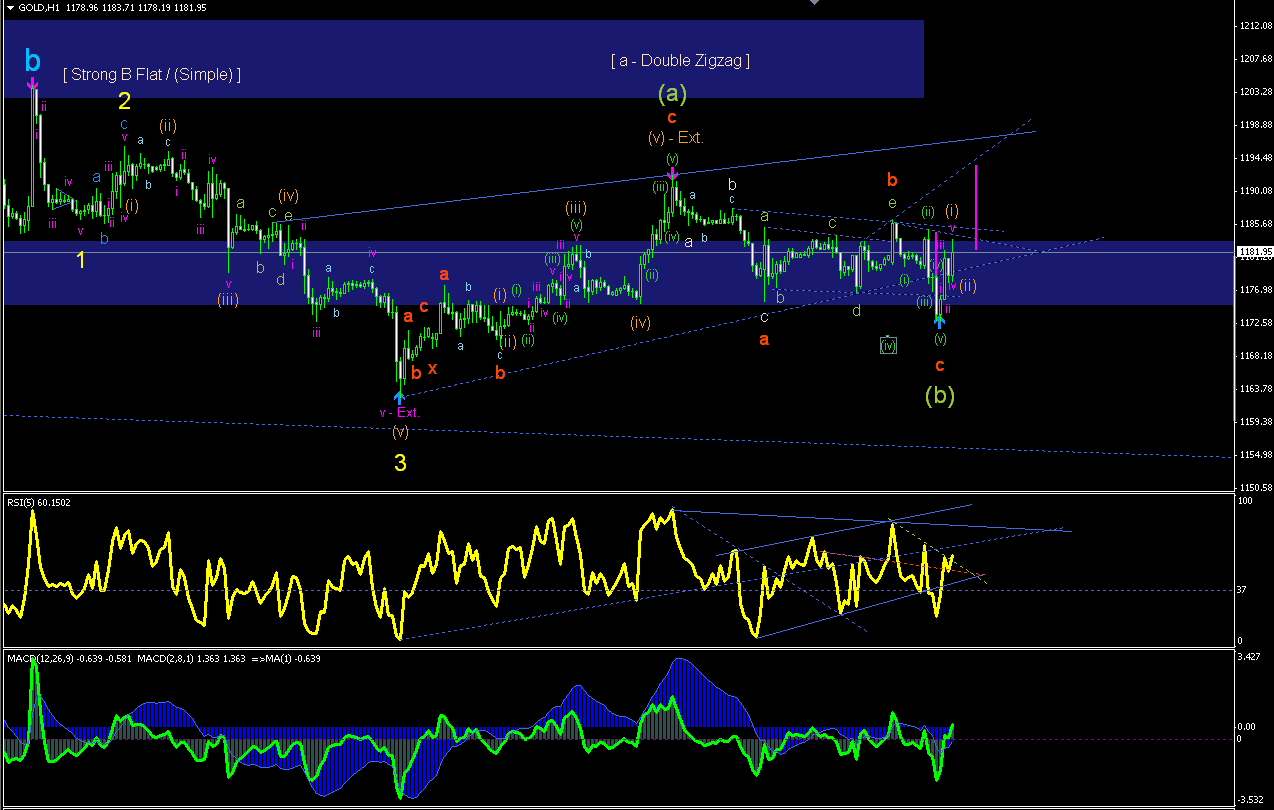
Task: Click the RSI scale value 100
Action: point(1244,500)
